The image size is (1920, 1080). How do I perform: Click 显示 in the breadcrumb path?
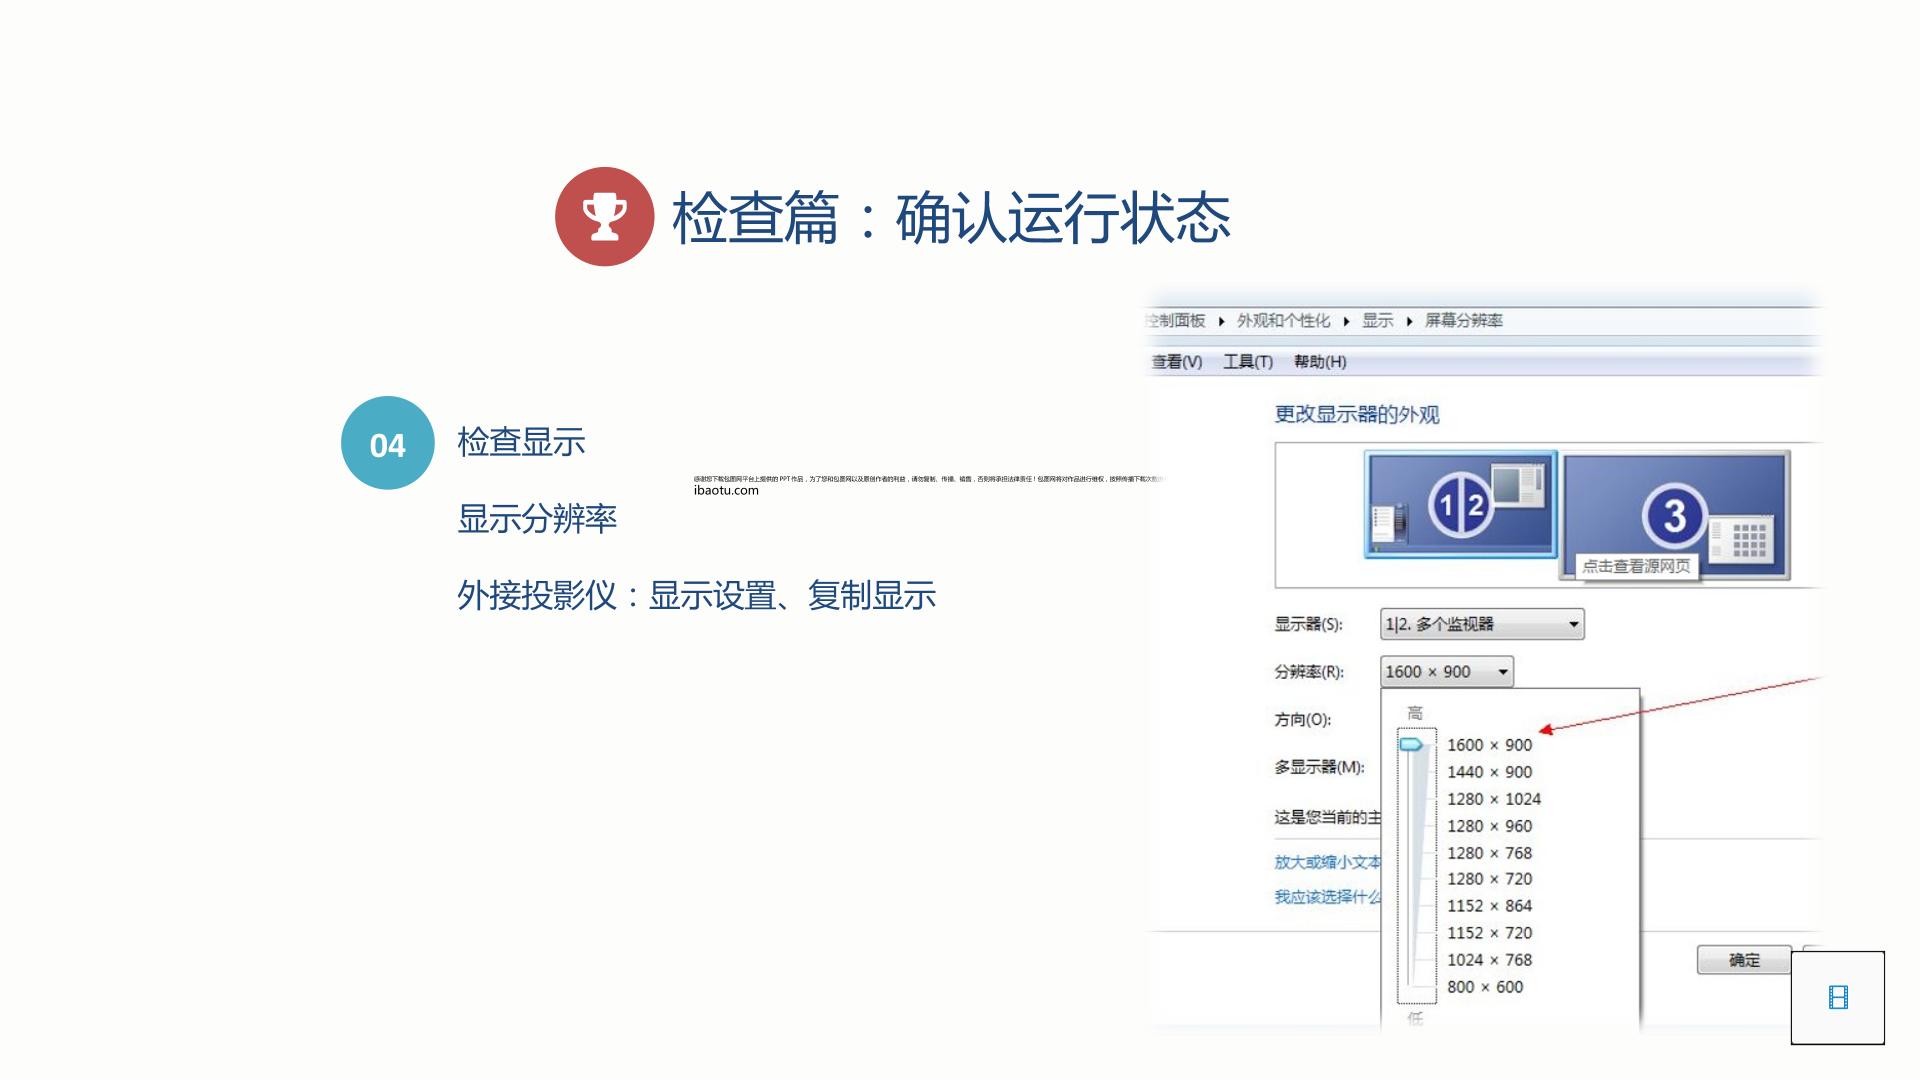[1377, 321]
